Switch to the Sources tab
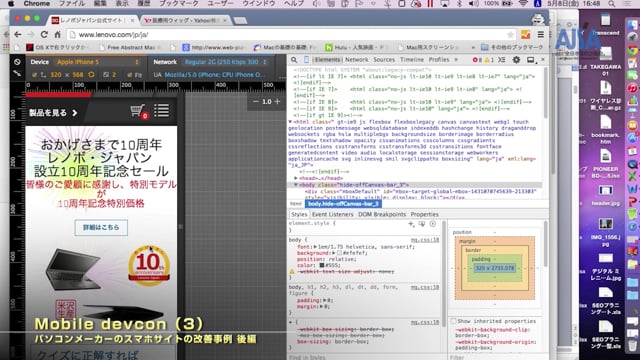 point(384,60)
